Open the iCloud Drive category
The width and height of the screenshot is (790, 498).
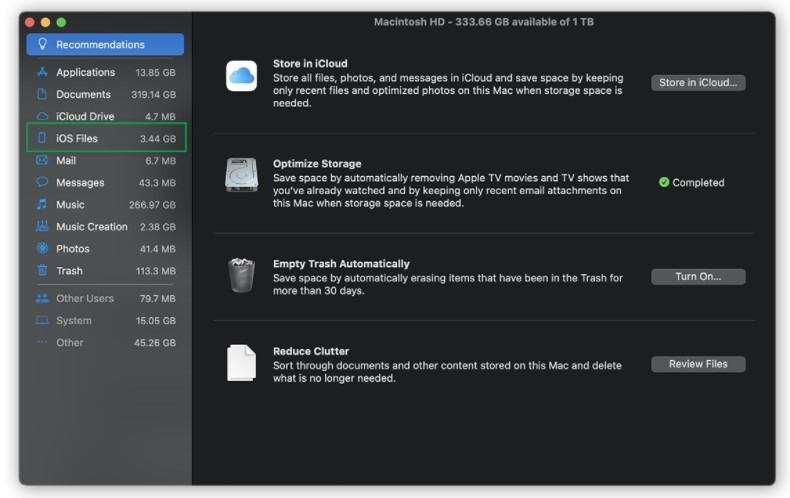[85, 116]
